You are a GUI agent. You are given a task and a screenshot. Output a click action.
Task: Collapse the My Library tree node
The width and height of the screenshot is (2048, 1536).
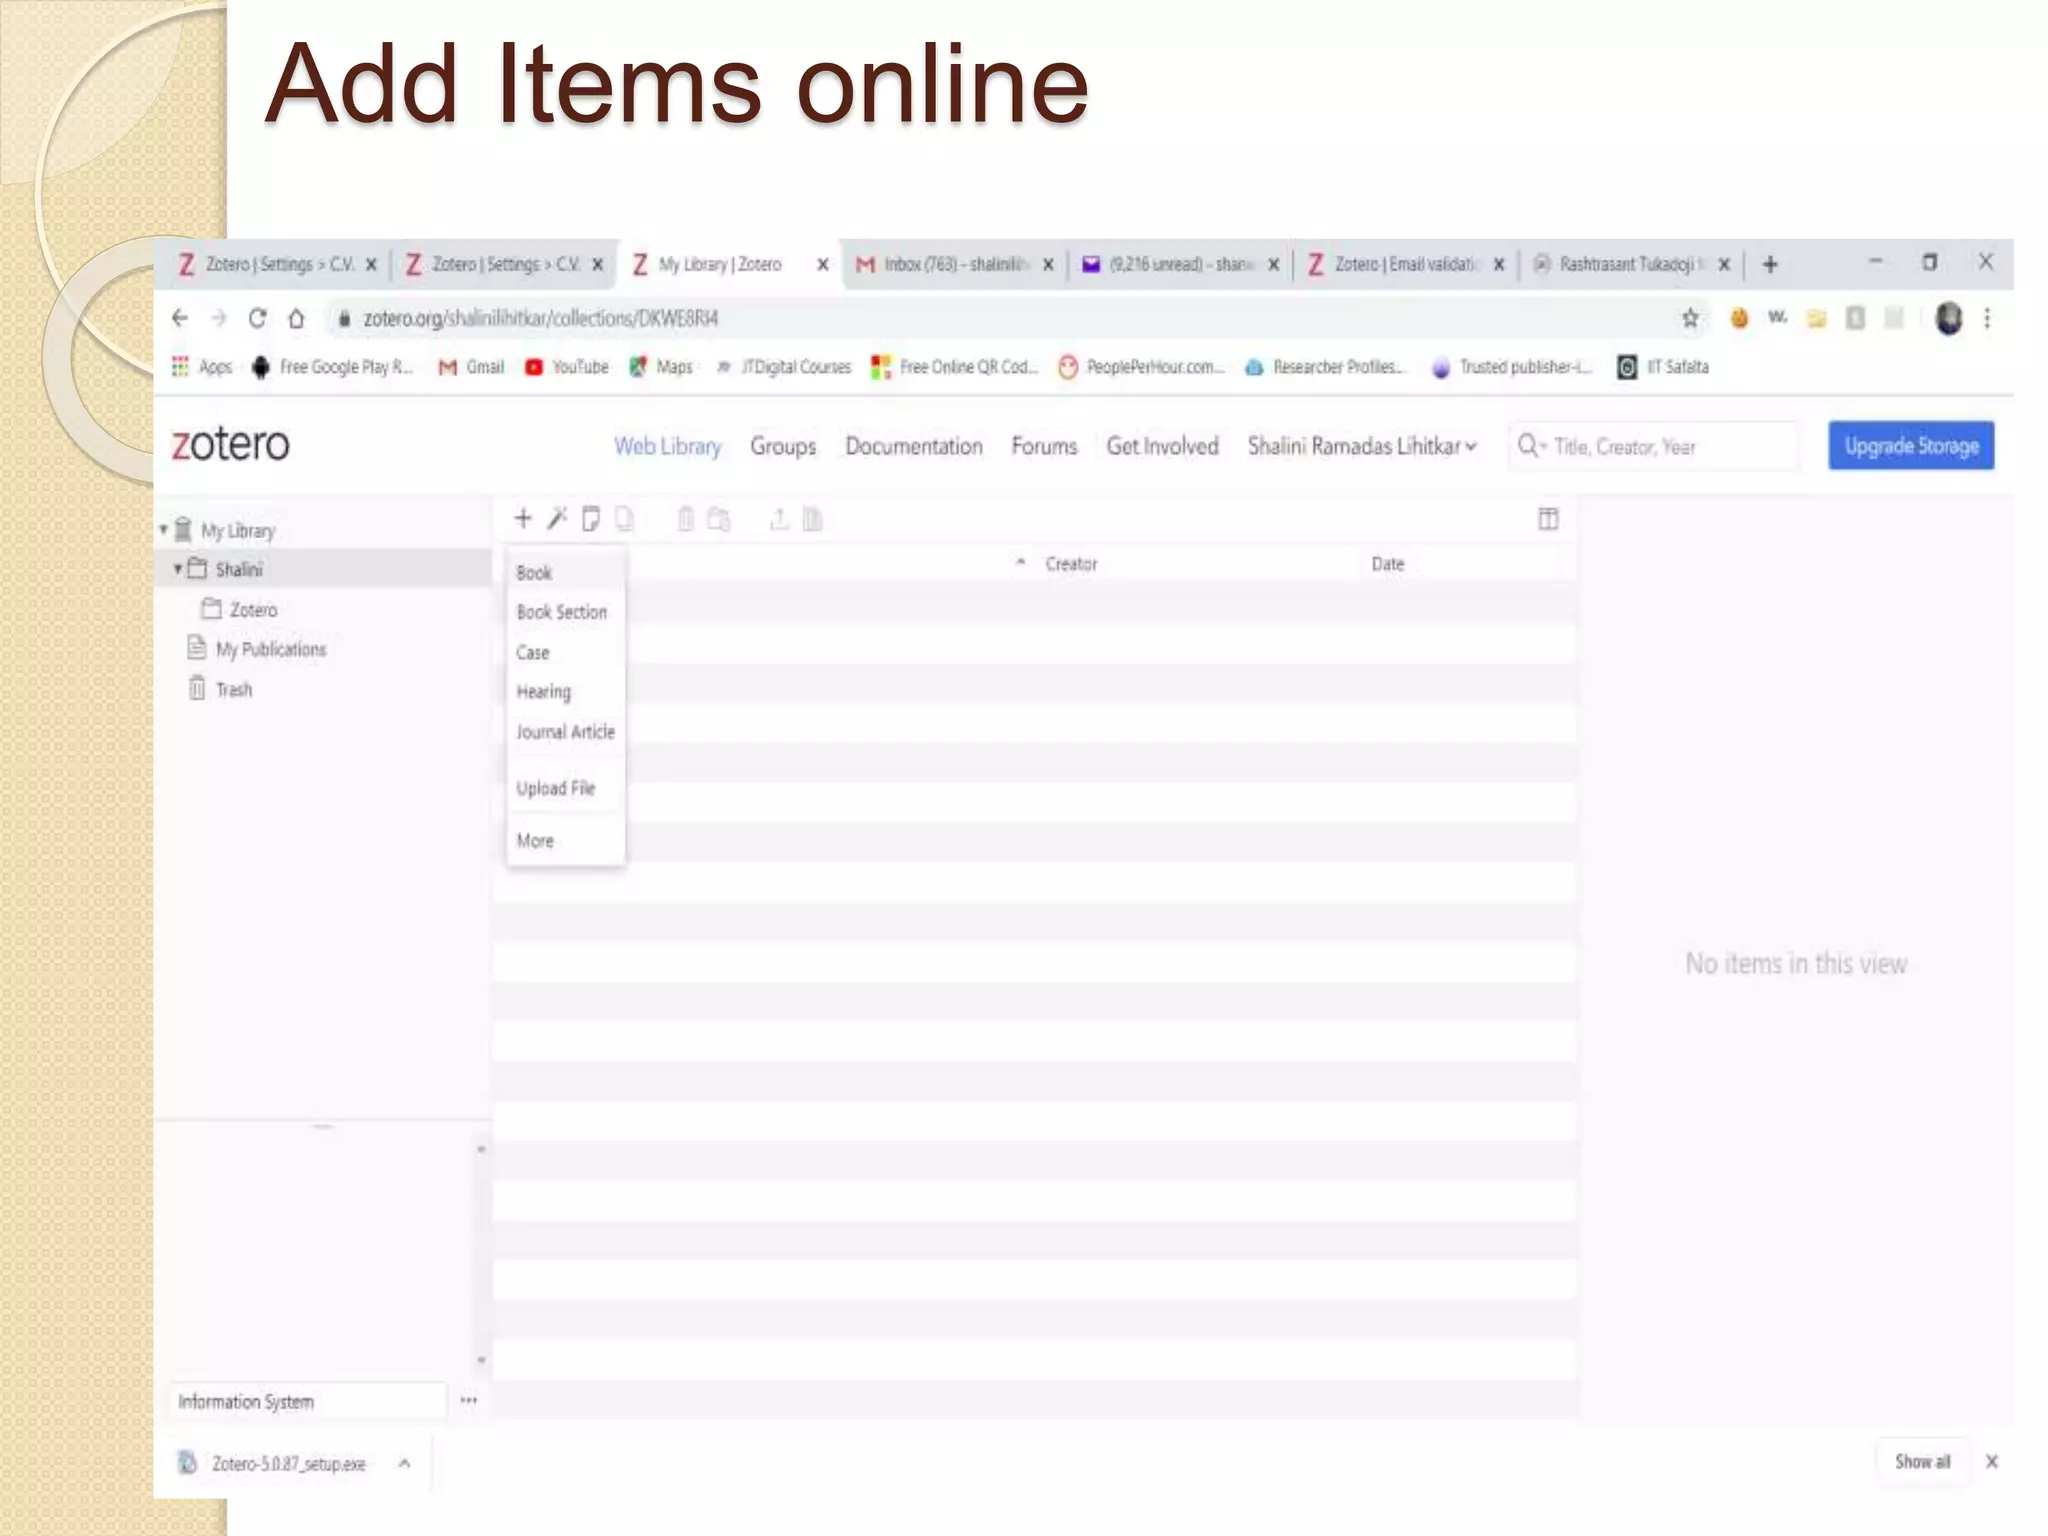coord(163,529)
